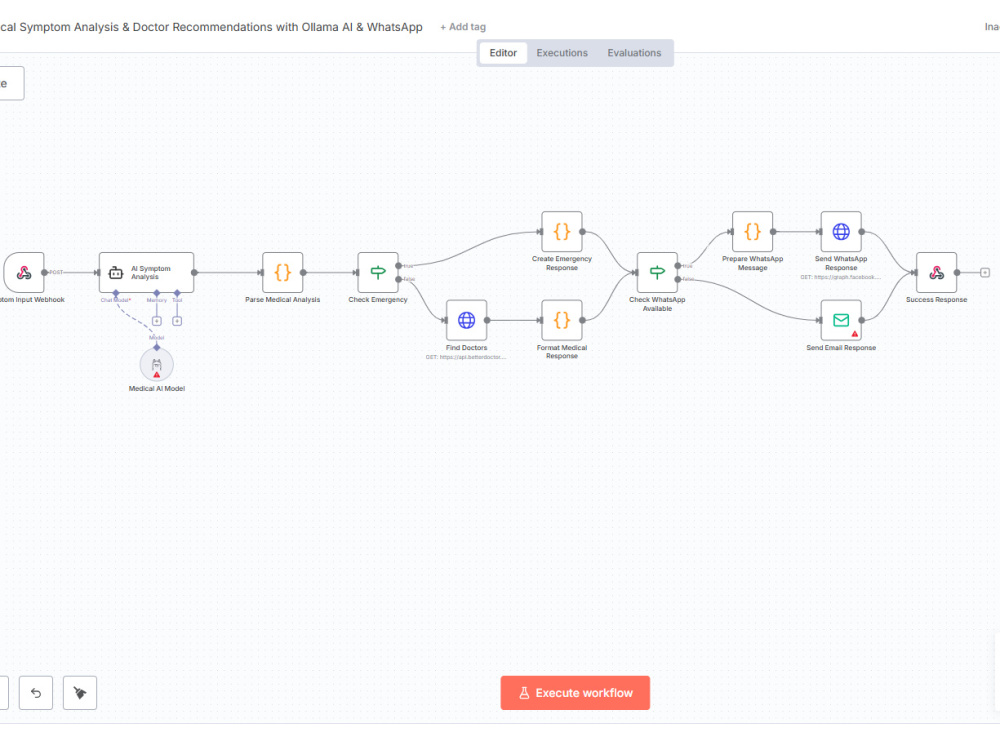This screenshot has height=750, width=1000.
Task: Open the Prepare WhatsApp Message code node
Action: [x=753, y=232]
